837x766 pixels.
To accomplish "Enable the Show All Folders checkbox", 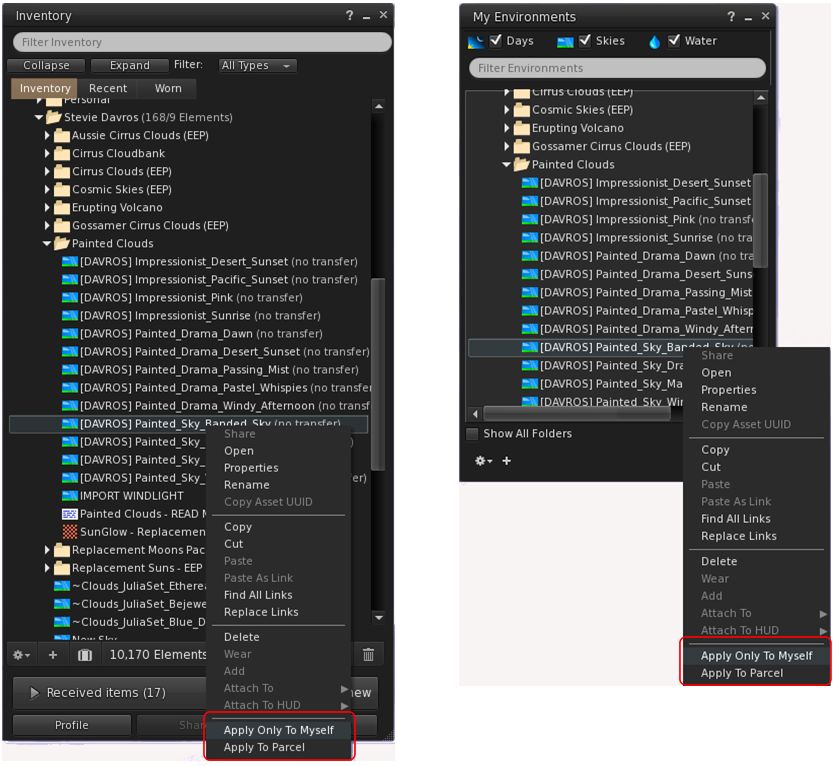I will [x=473, y=434].
